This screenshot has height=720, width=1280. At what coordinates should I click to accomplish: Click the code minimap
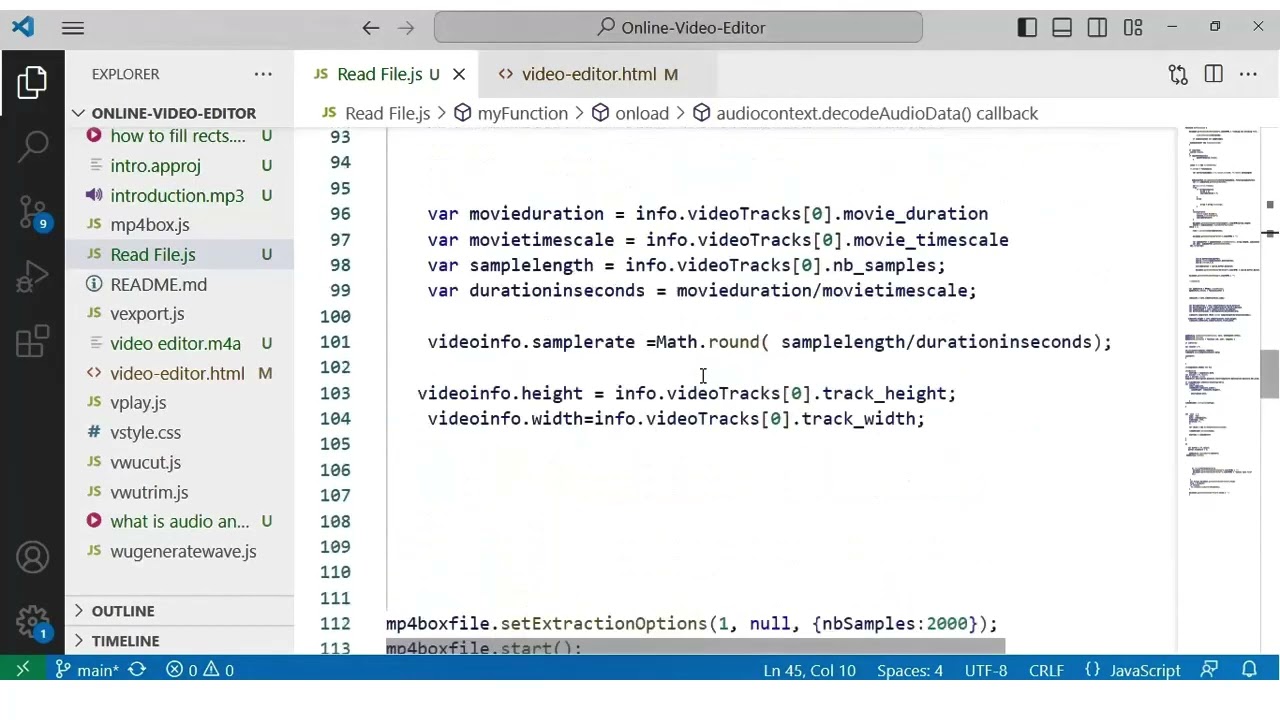[x=1221, y=310]
